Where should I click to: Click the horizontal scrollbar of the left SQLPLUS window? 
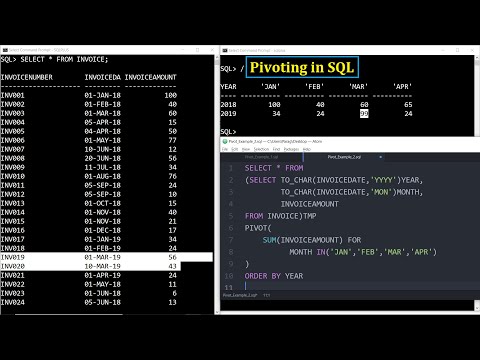tap(68, 314)
